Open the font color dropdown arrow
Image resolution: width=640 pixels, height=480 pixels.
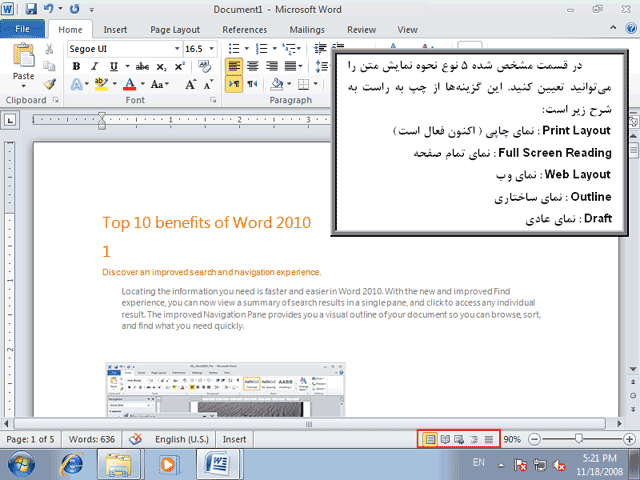point(142,84)
